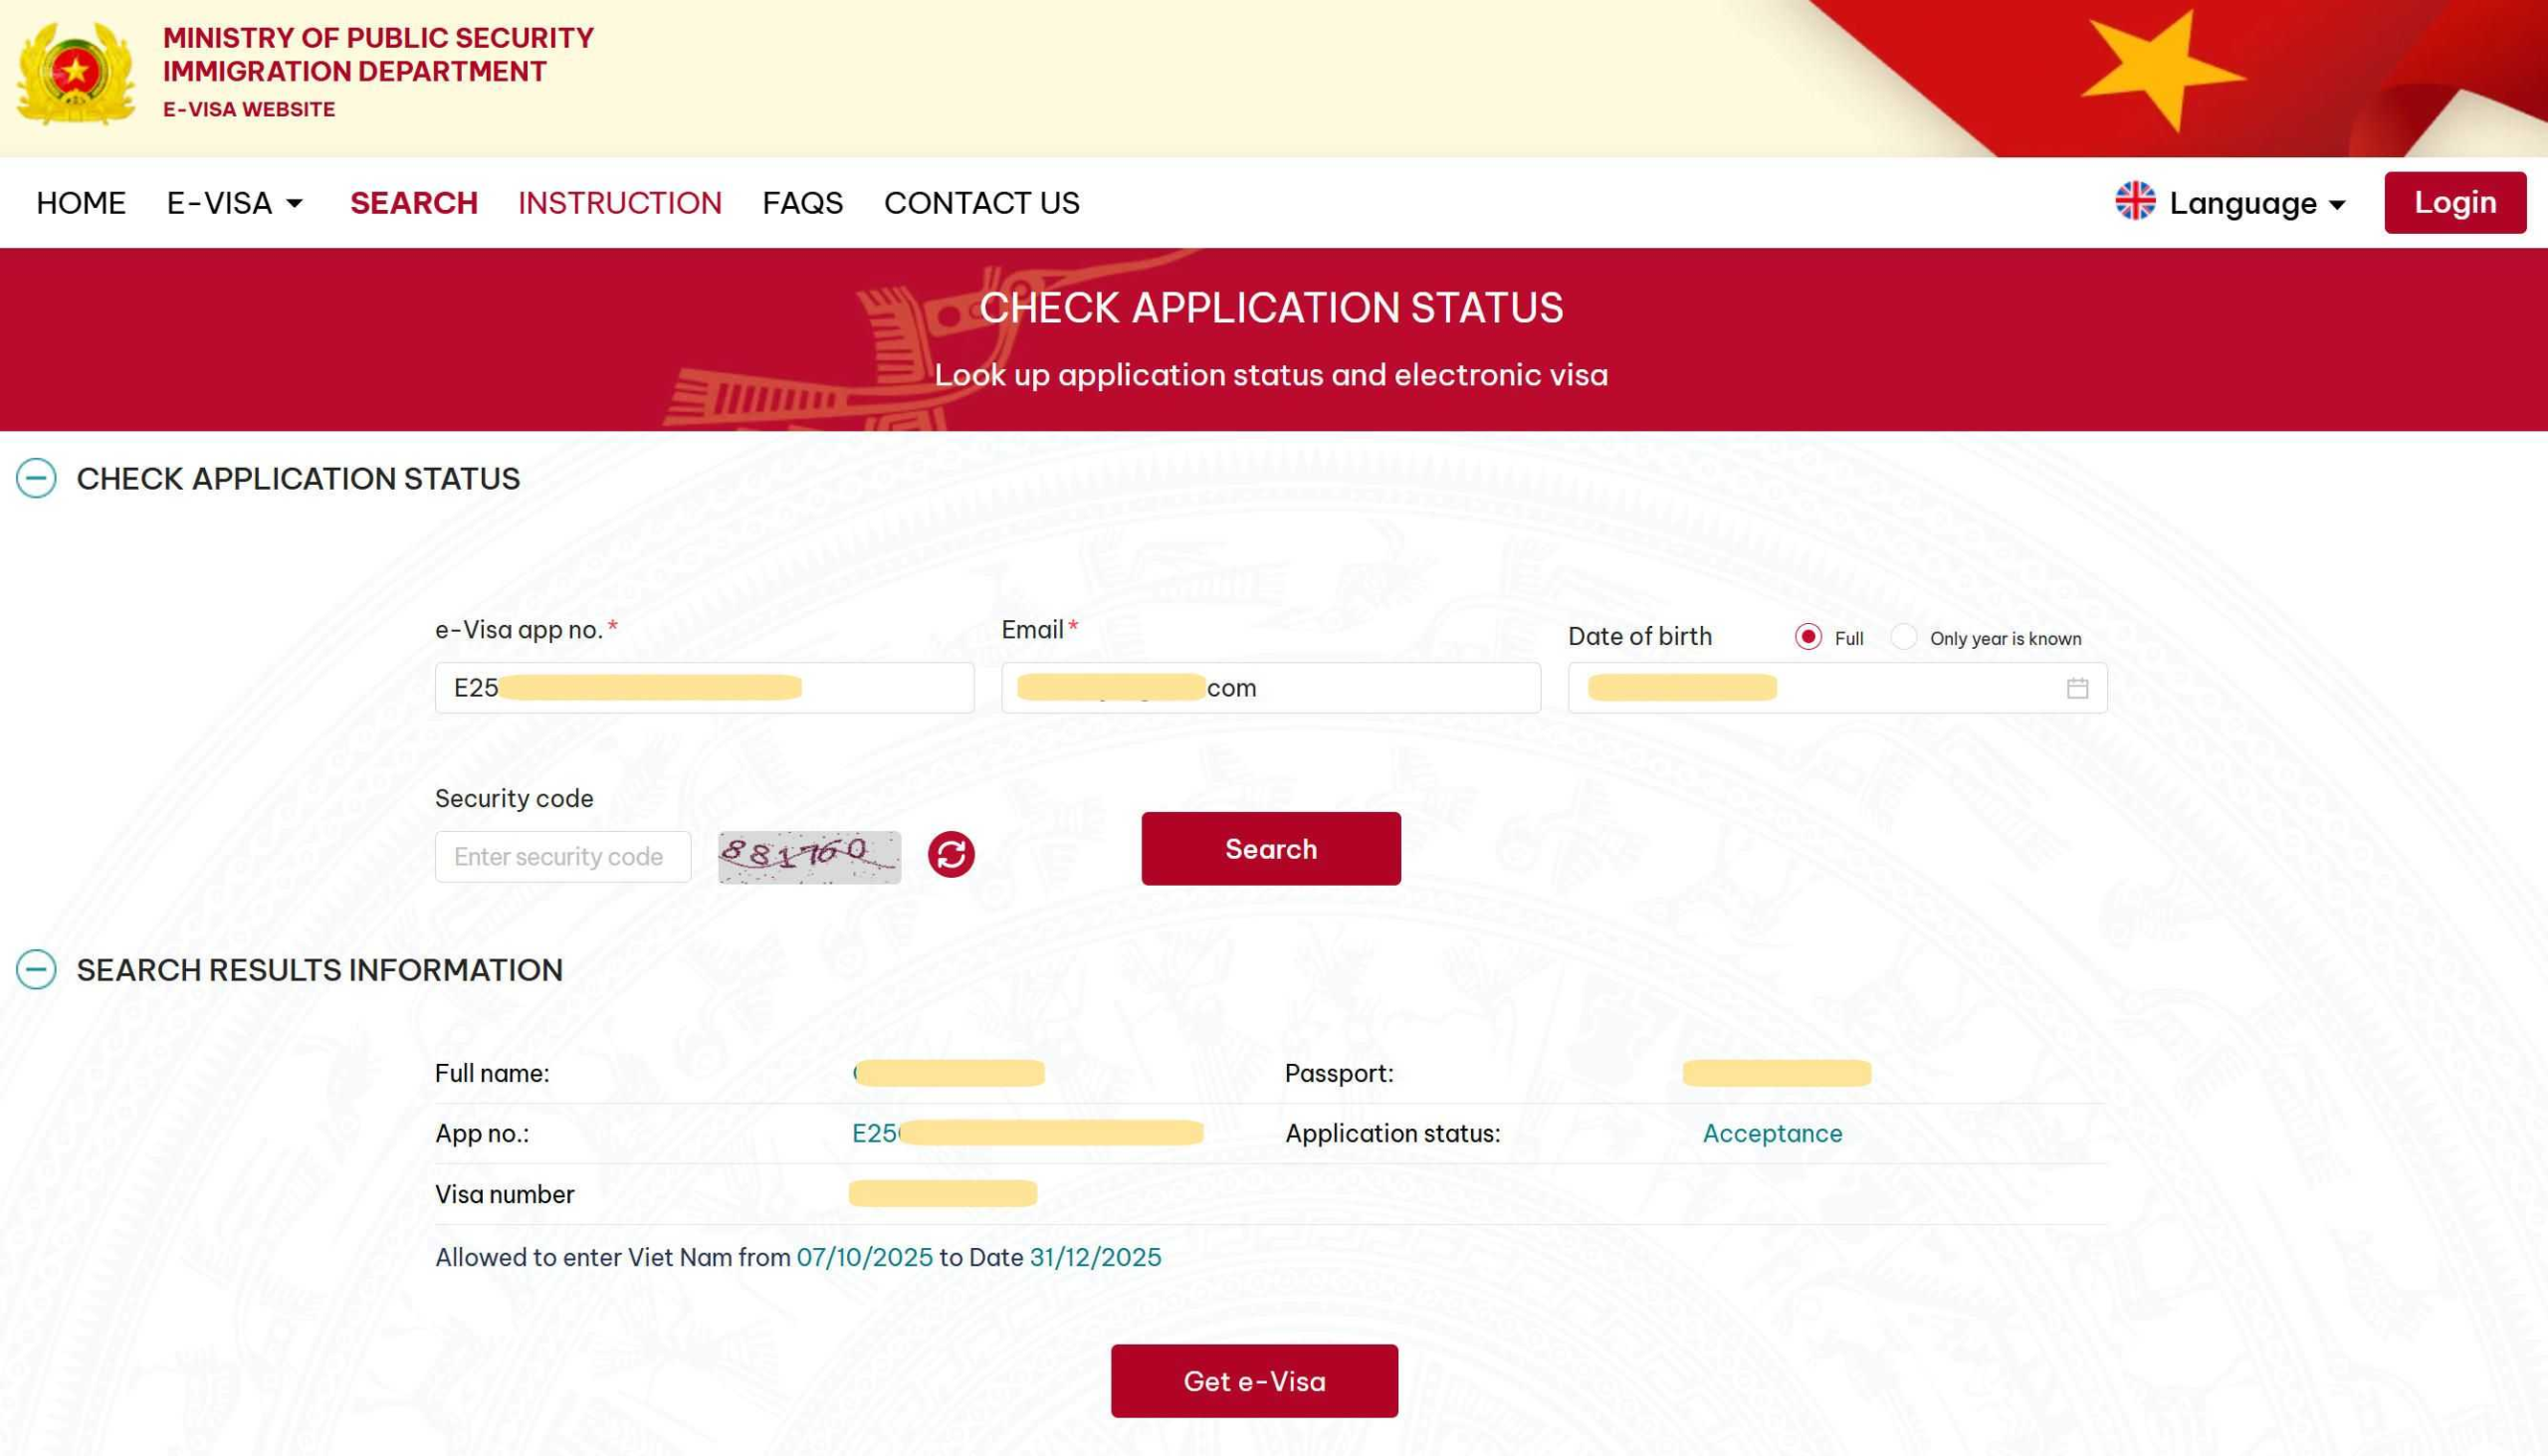Screen dimensions: 2548x1456
Task: Click the UK flag language icon
Action: (2135, 201)
